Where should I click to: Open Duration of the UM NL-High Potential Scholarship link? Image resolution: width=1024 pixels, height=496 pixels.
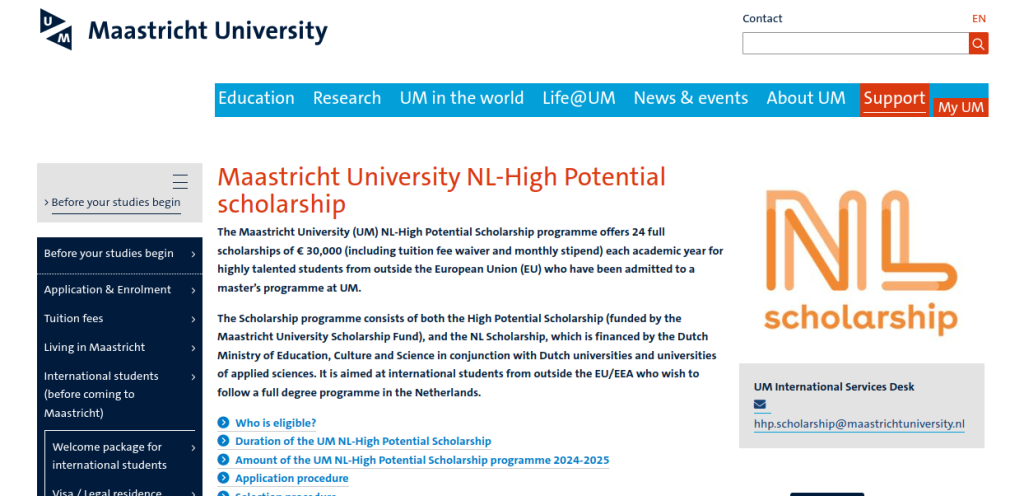click(363, 441)
